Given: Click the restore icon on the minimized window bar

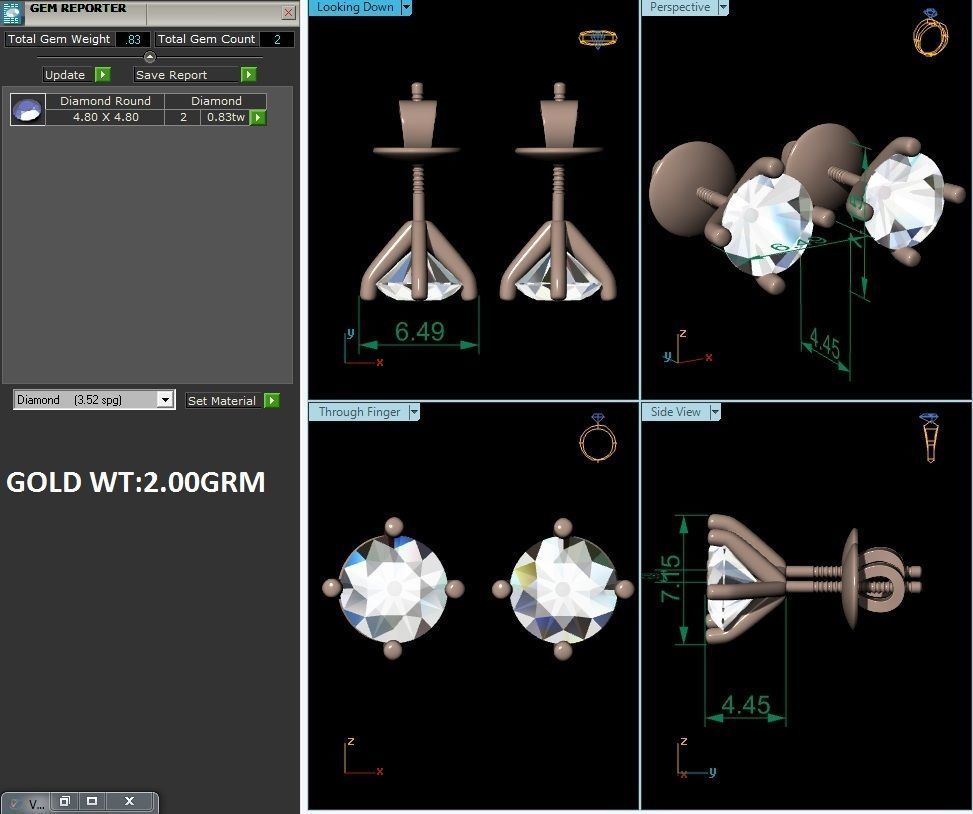Looking at the screenshot, I should pos(65,801).
